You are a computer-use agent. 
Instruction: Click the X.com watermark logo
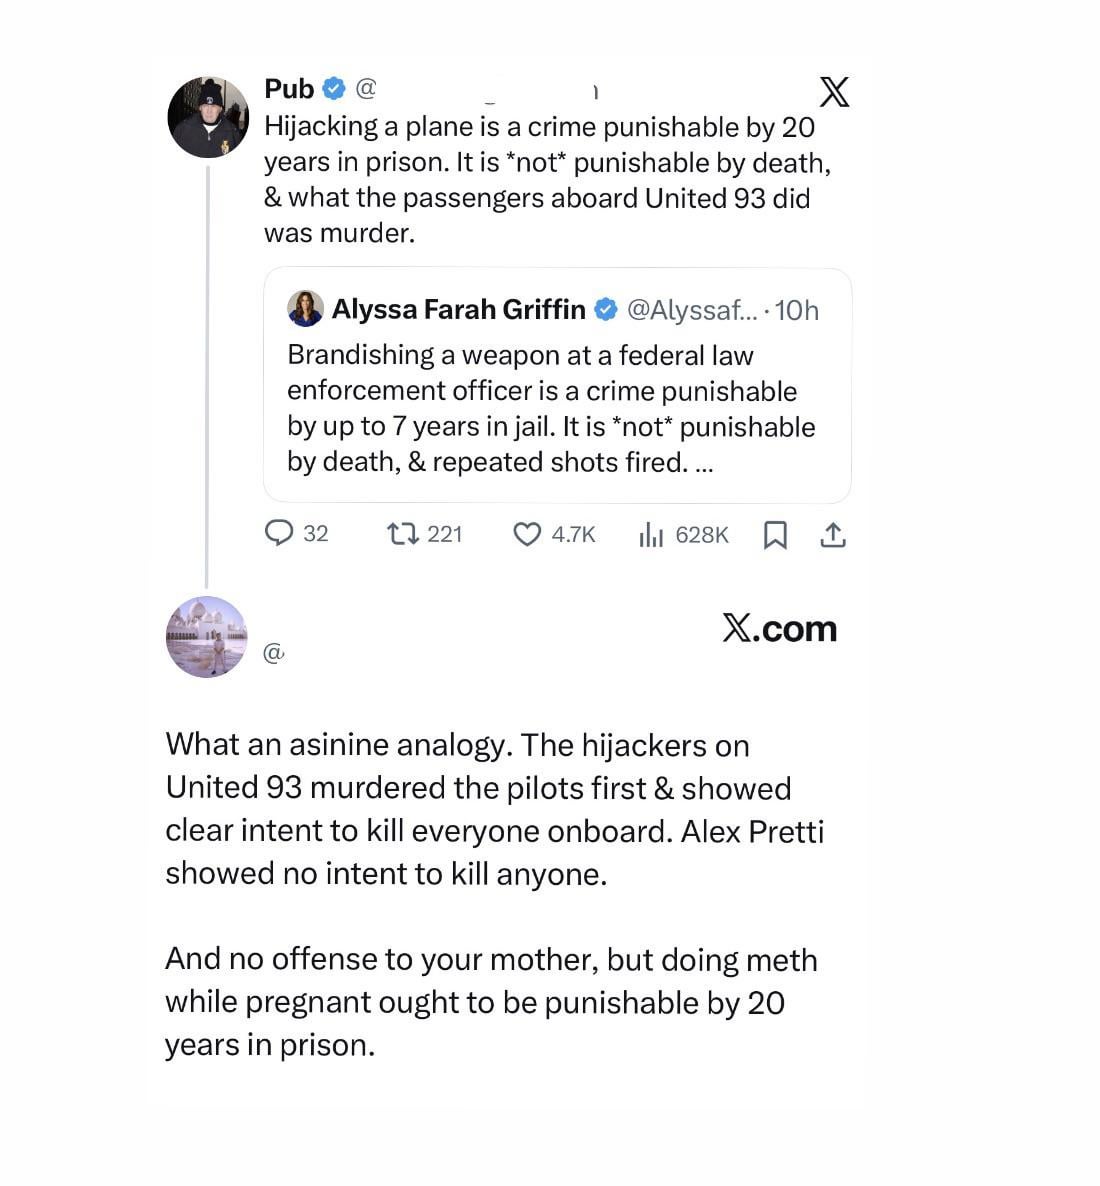coord(779,628)
